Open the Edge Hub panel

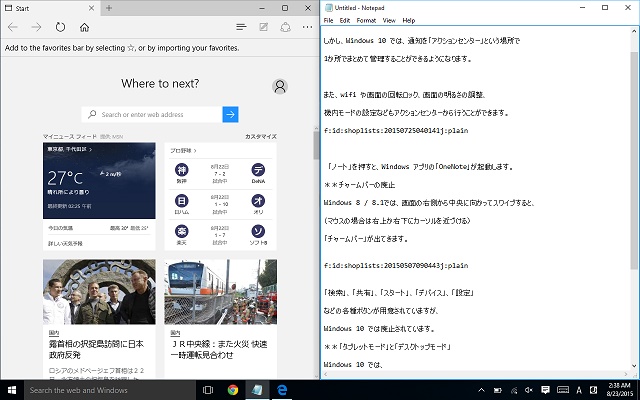(x=241, y=27)
